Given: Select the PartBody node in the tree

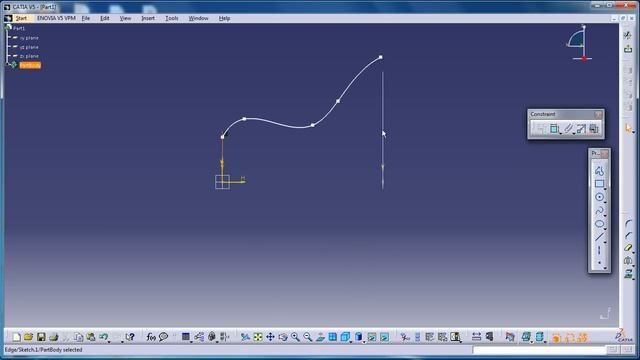Looking at the screenshot, I should pos(30,65).
